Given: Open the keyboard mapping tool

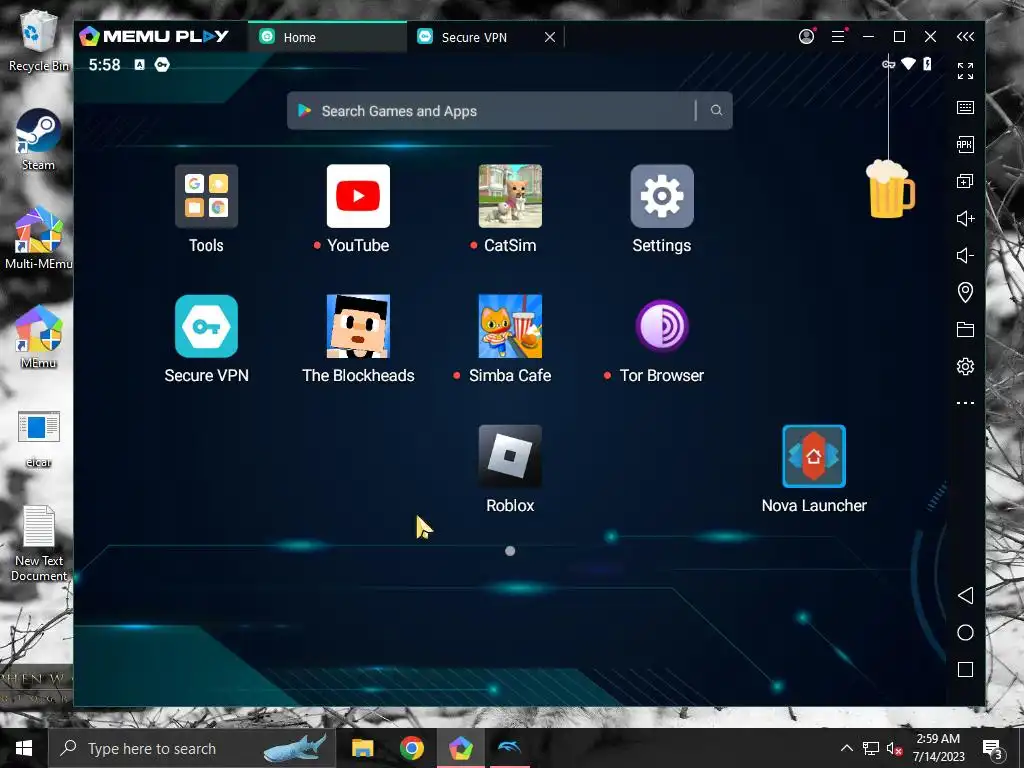Looking at the screenshot, I should 965,108.
